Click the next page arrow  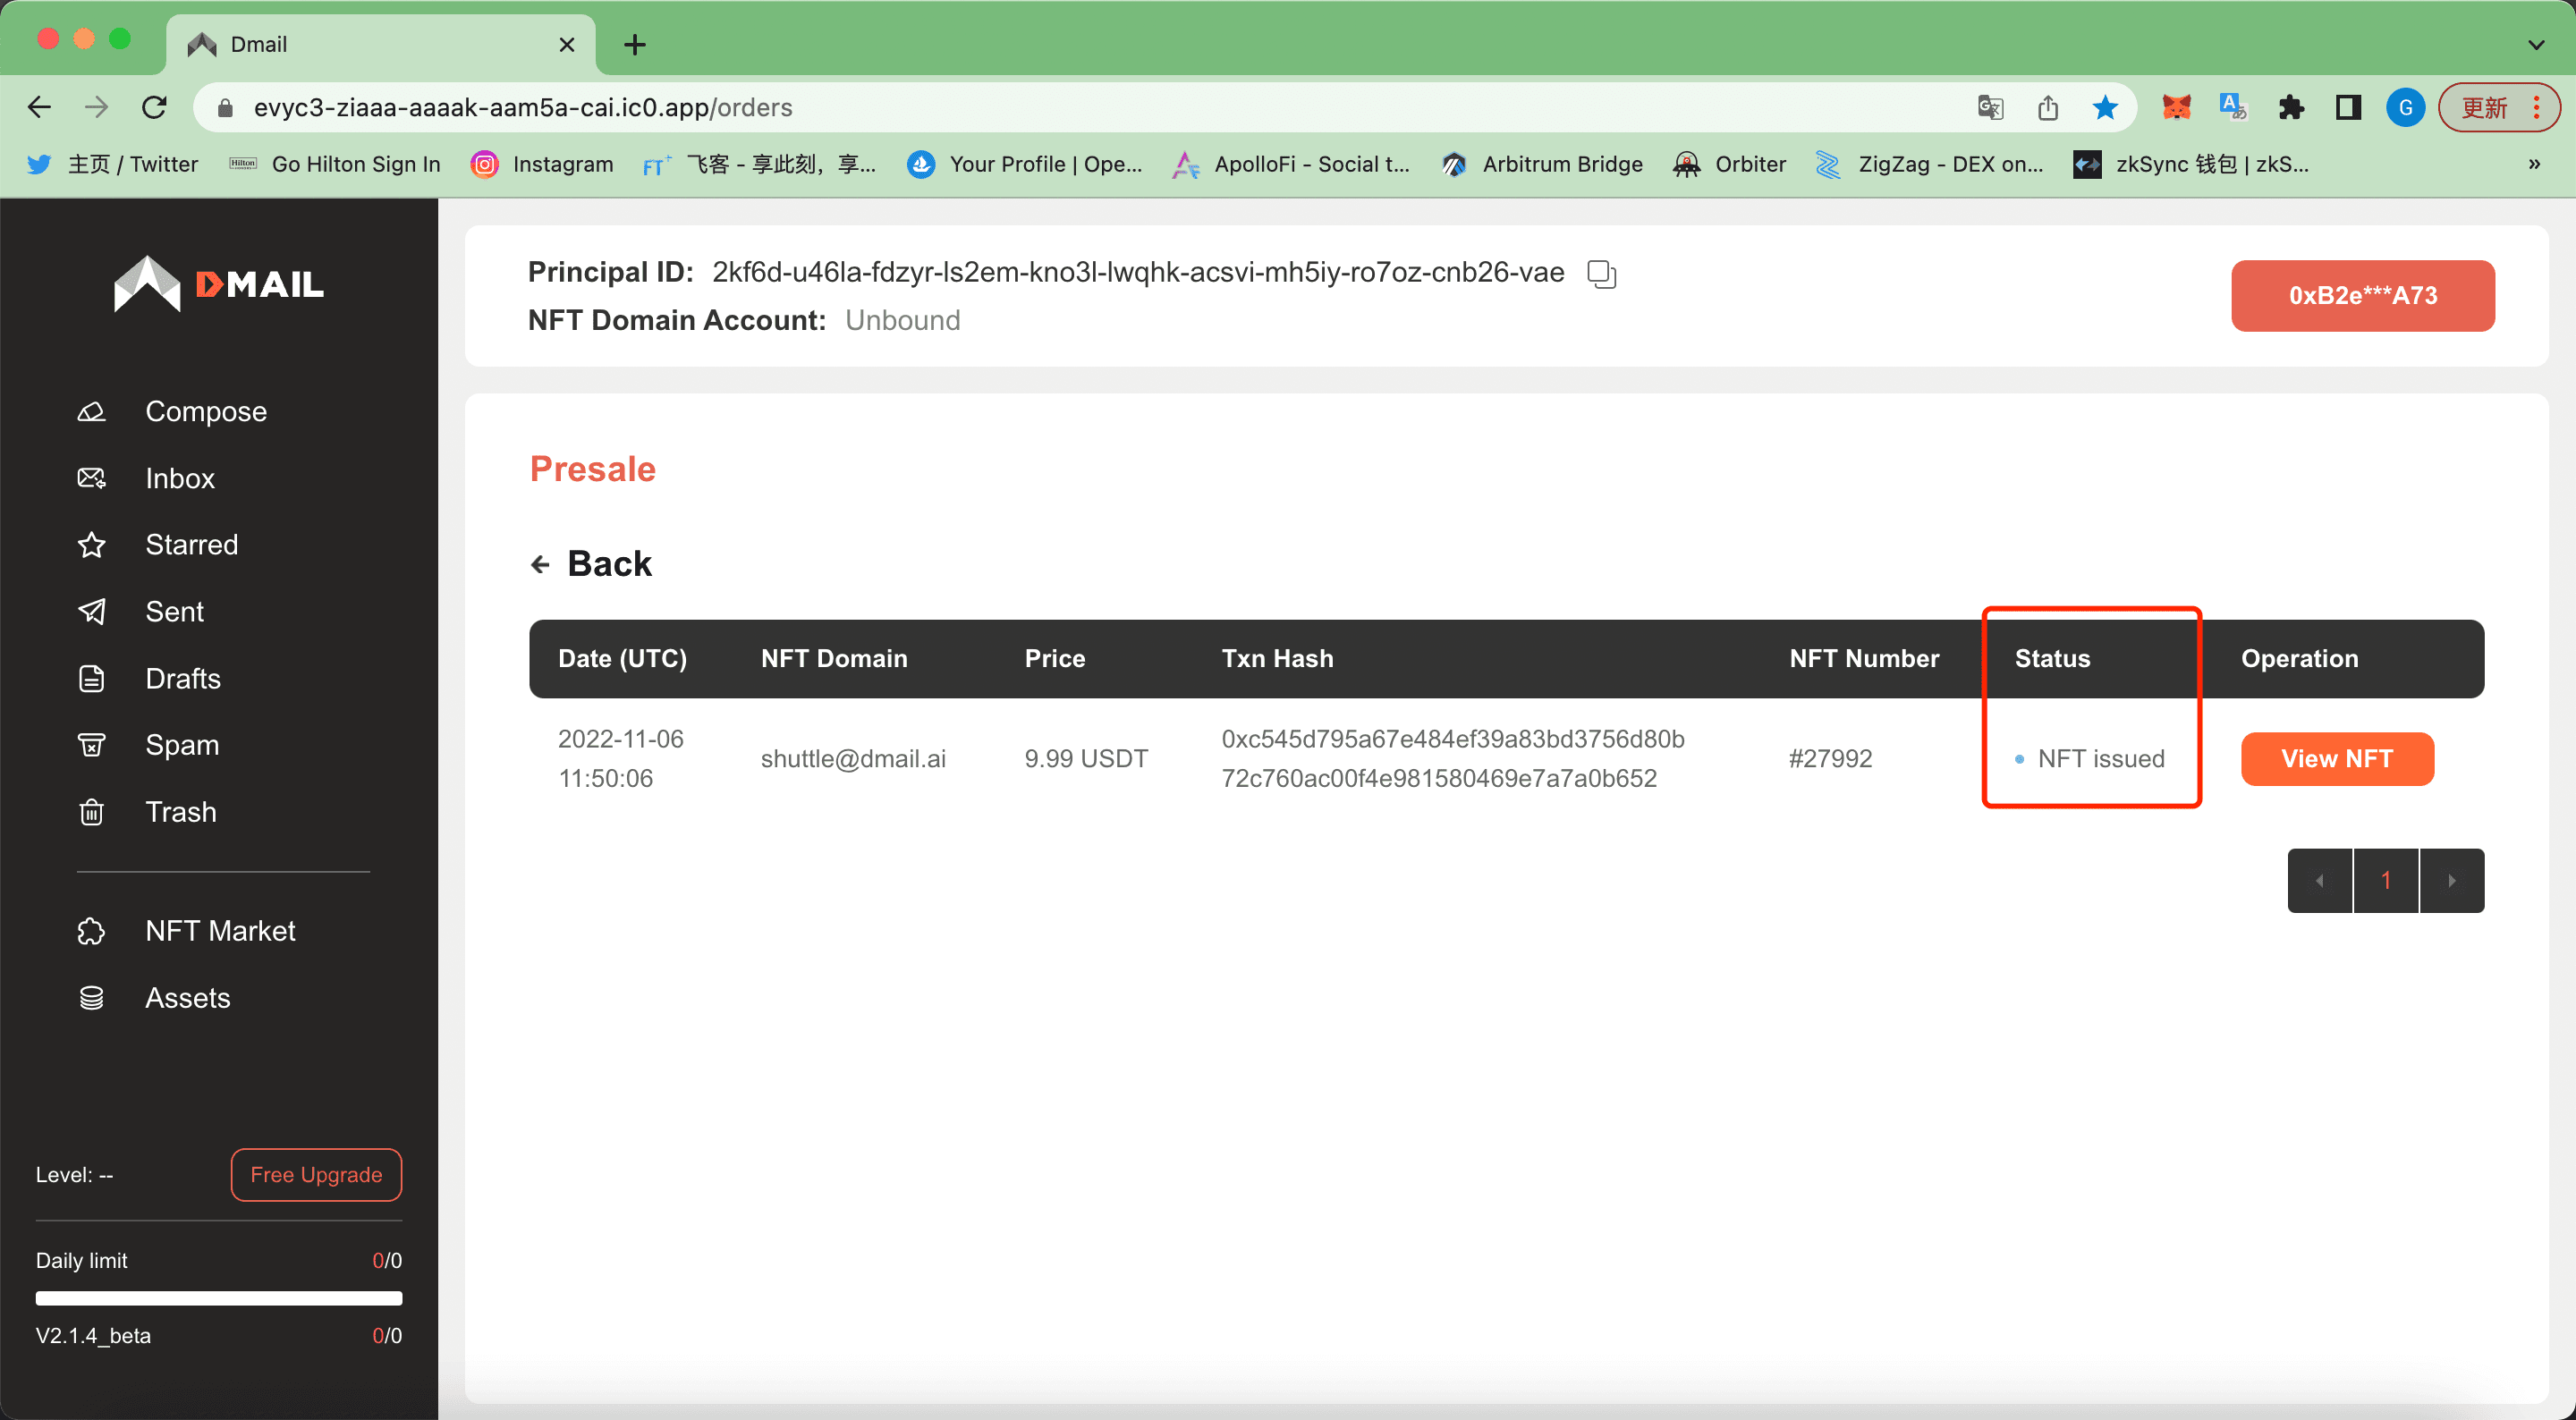2453,880
